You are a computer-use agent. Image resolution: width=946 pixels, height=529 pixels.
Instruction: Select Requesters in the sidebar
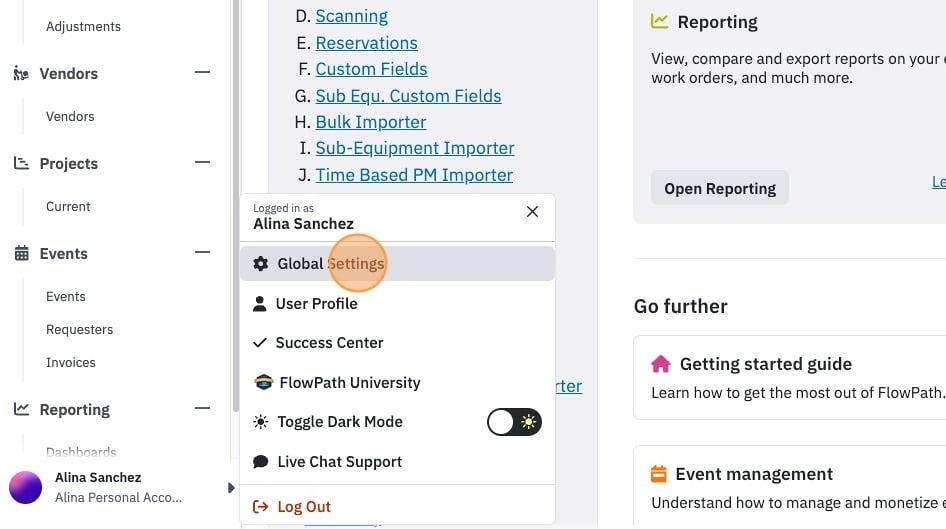tap(80, 329)
